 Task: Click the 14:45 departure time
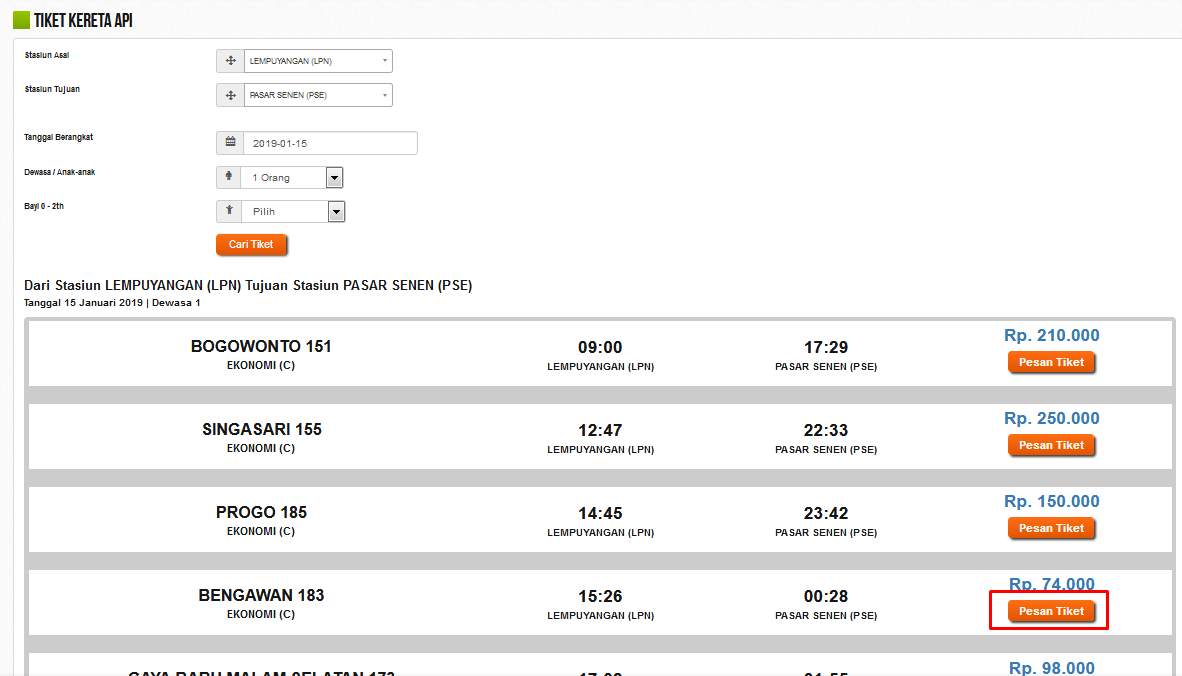click(600, 513)
